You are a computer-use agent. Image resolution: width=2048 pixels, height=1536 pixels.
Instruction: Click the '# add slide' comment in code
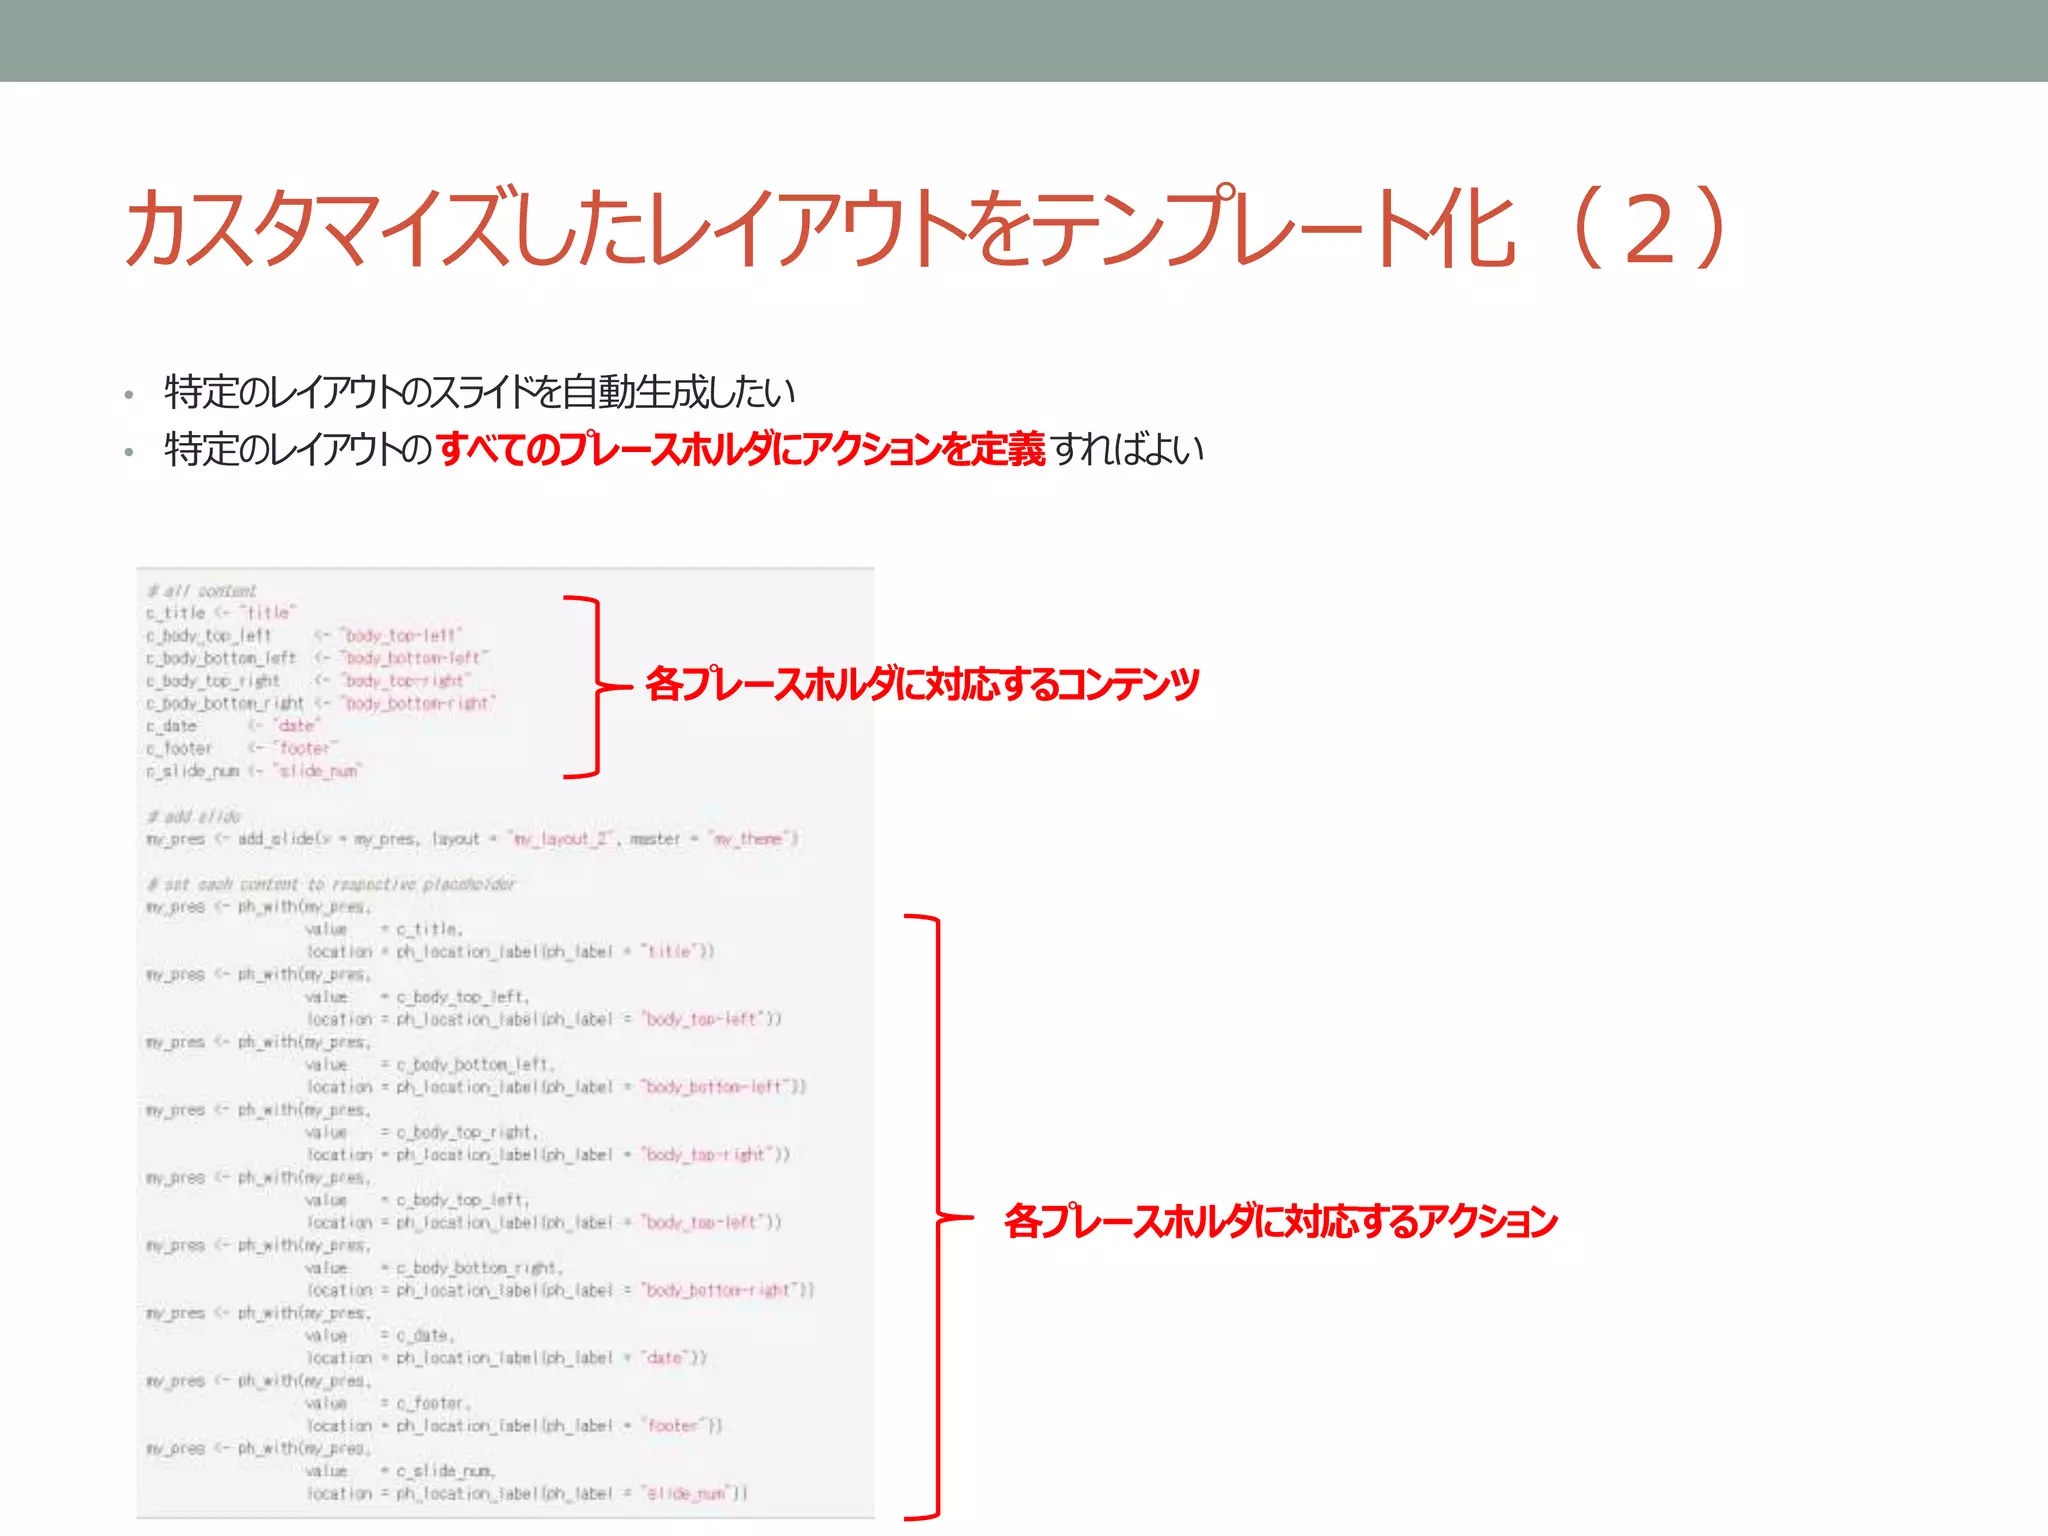(194, 816)
